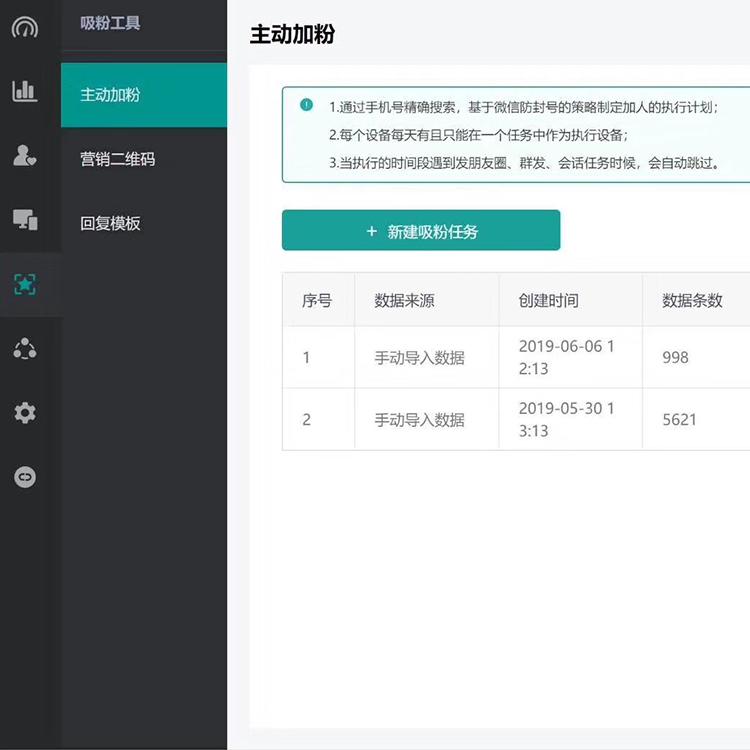750x750 pixels.
Task: Click the 5621 data count cell
Action: tap(679, 419)
